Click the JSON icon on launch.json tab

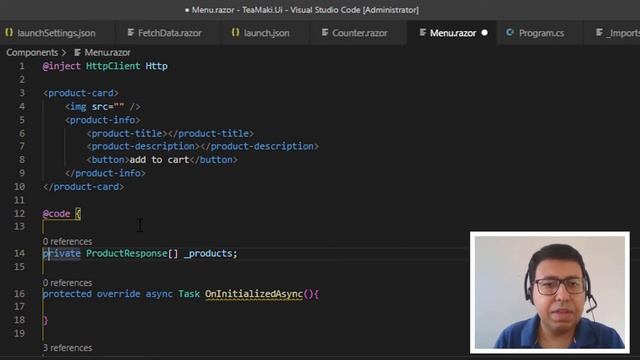(236, 33)
